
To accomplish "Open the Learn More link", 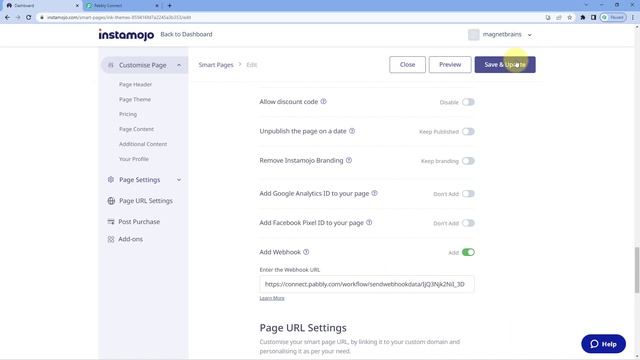I will 272,298.
